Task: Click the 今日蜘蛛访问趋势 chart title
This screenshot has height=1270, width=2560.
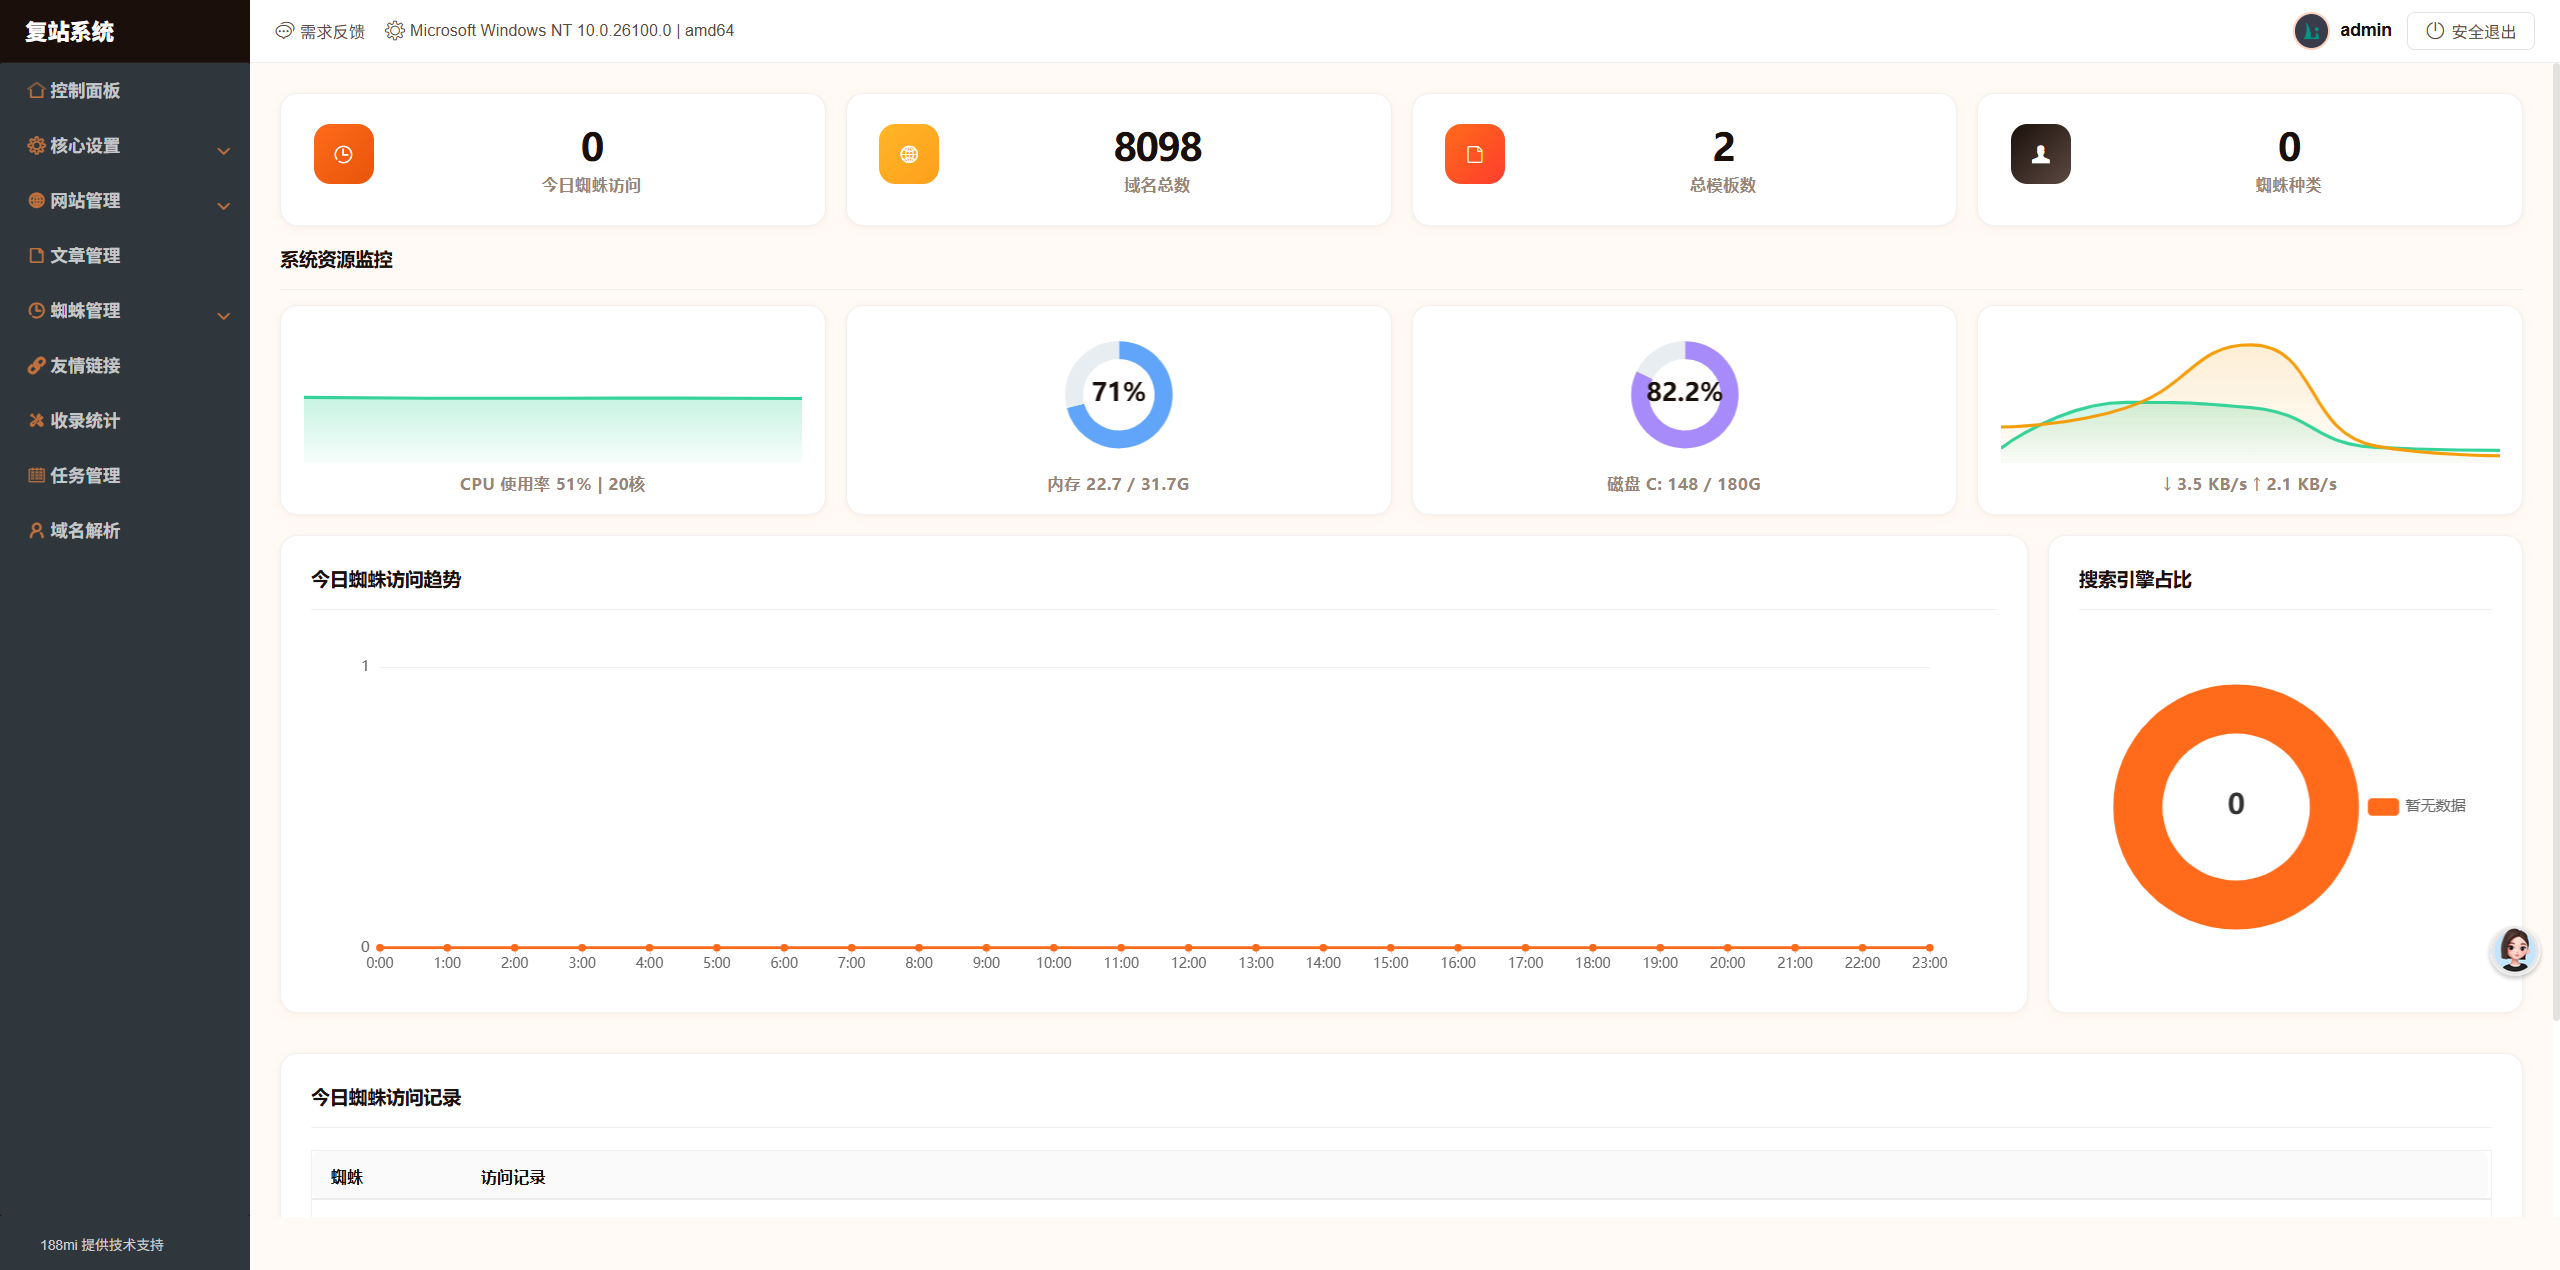Action: tap(386, 580)
